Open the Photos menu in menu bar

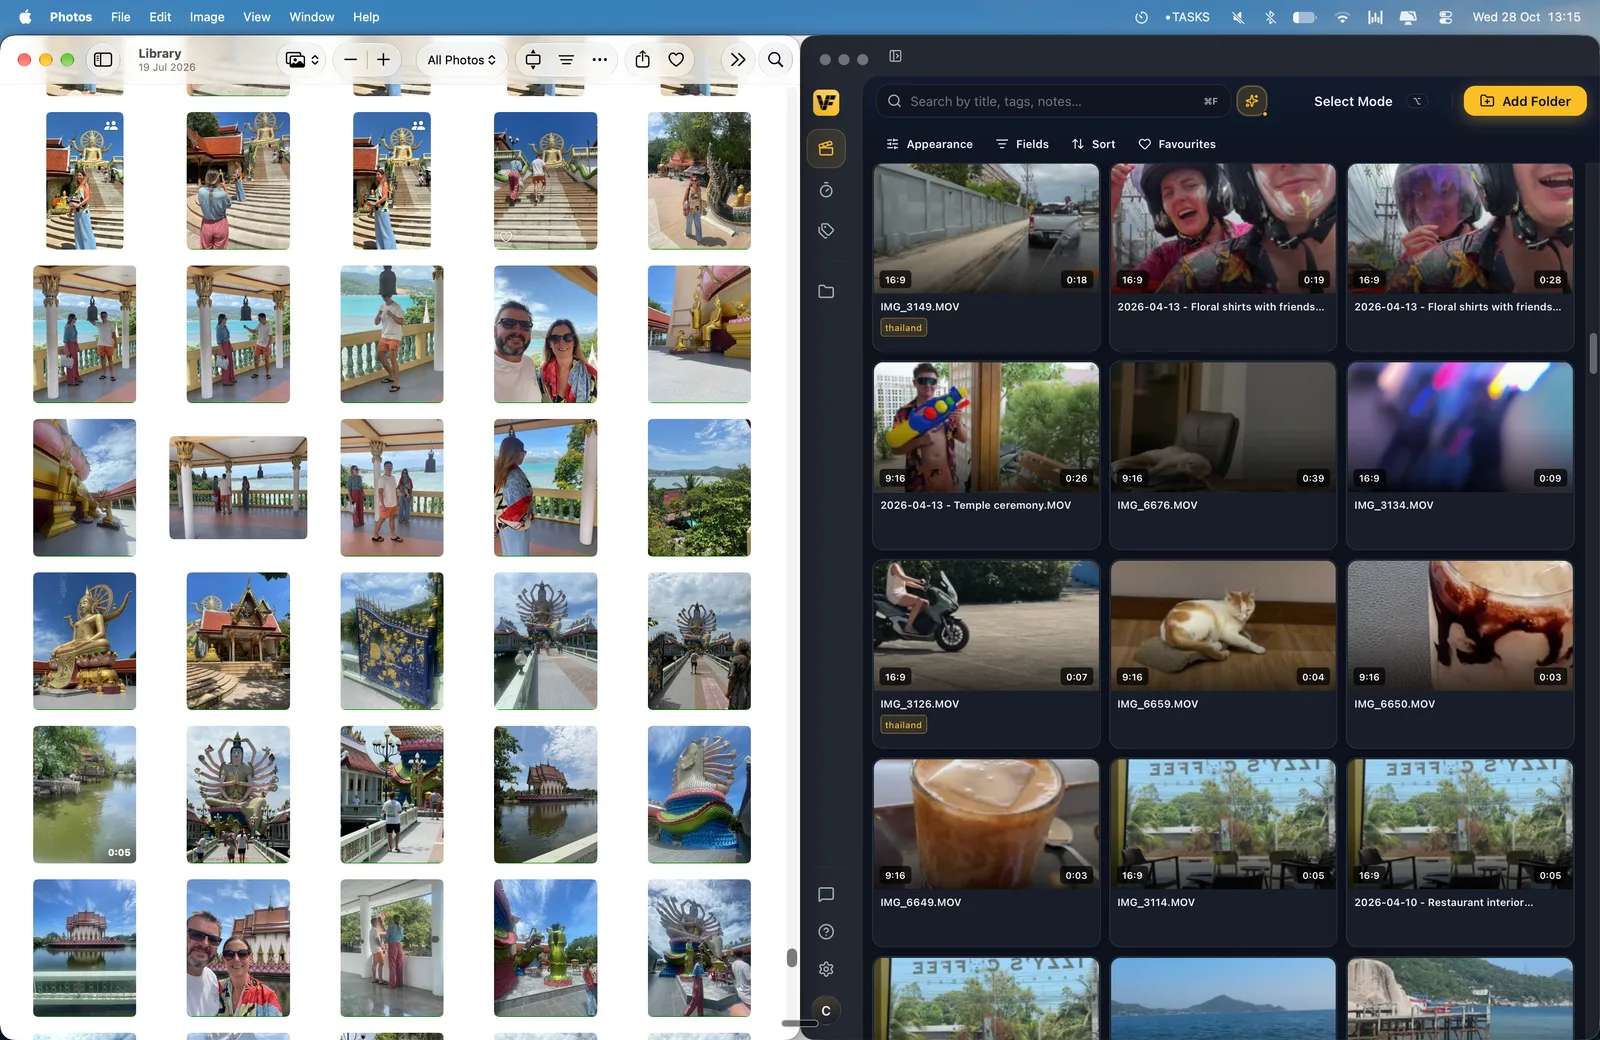tap(71, 17)
